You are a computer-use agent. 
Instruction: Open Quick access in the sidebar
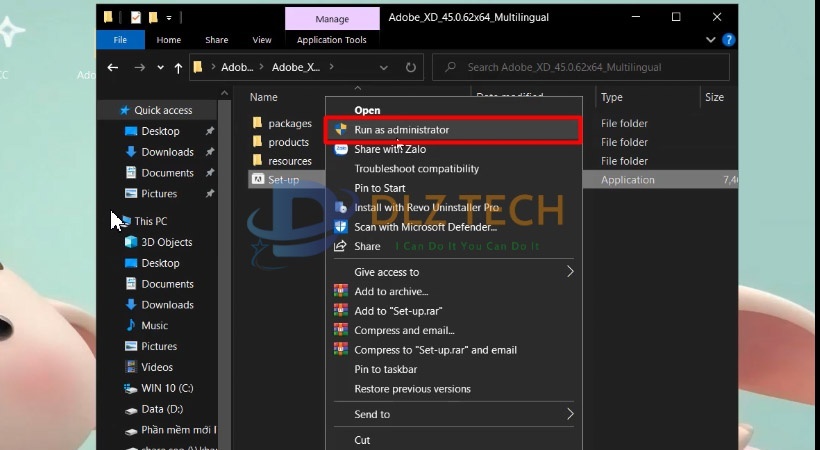163,110
